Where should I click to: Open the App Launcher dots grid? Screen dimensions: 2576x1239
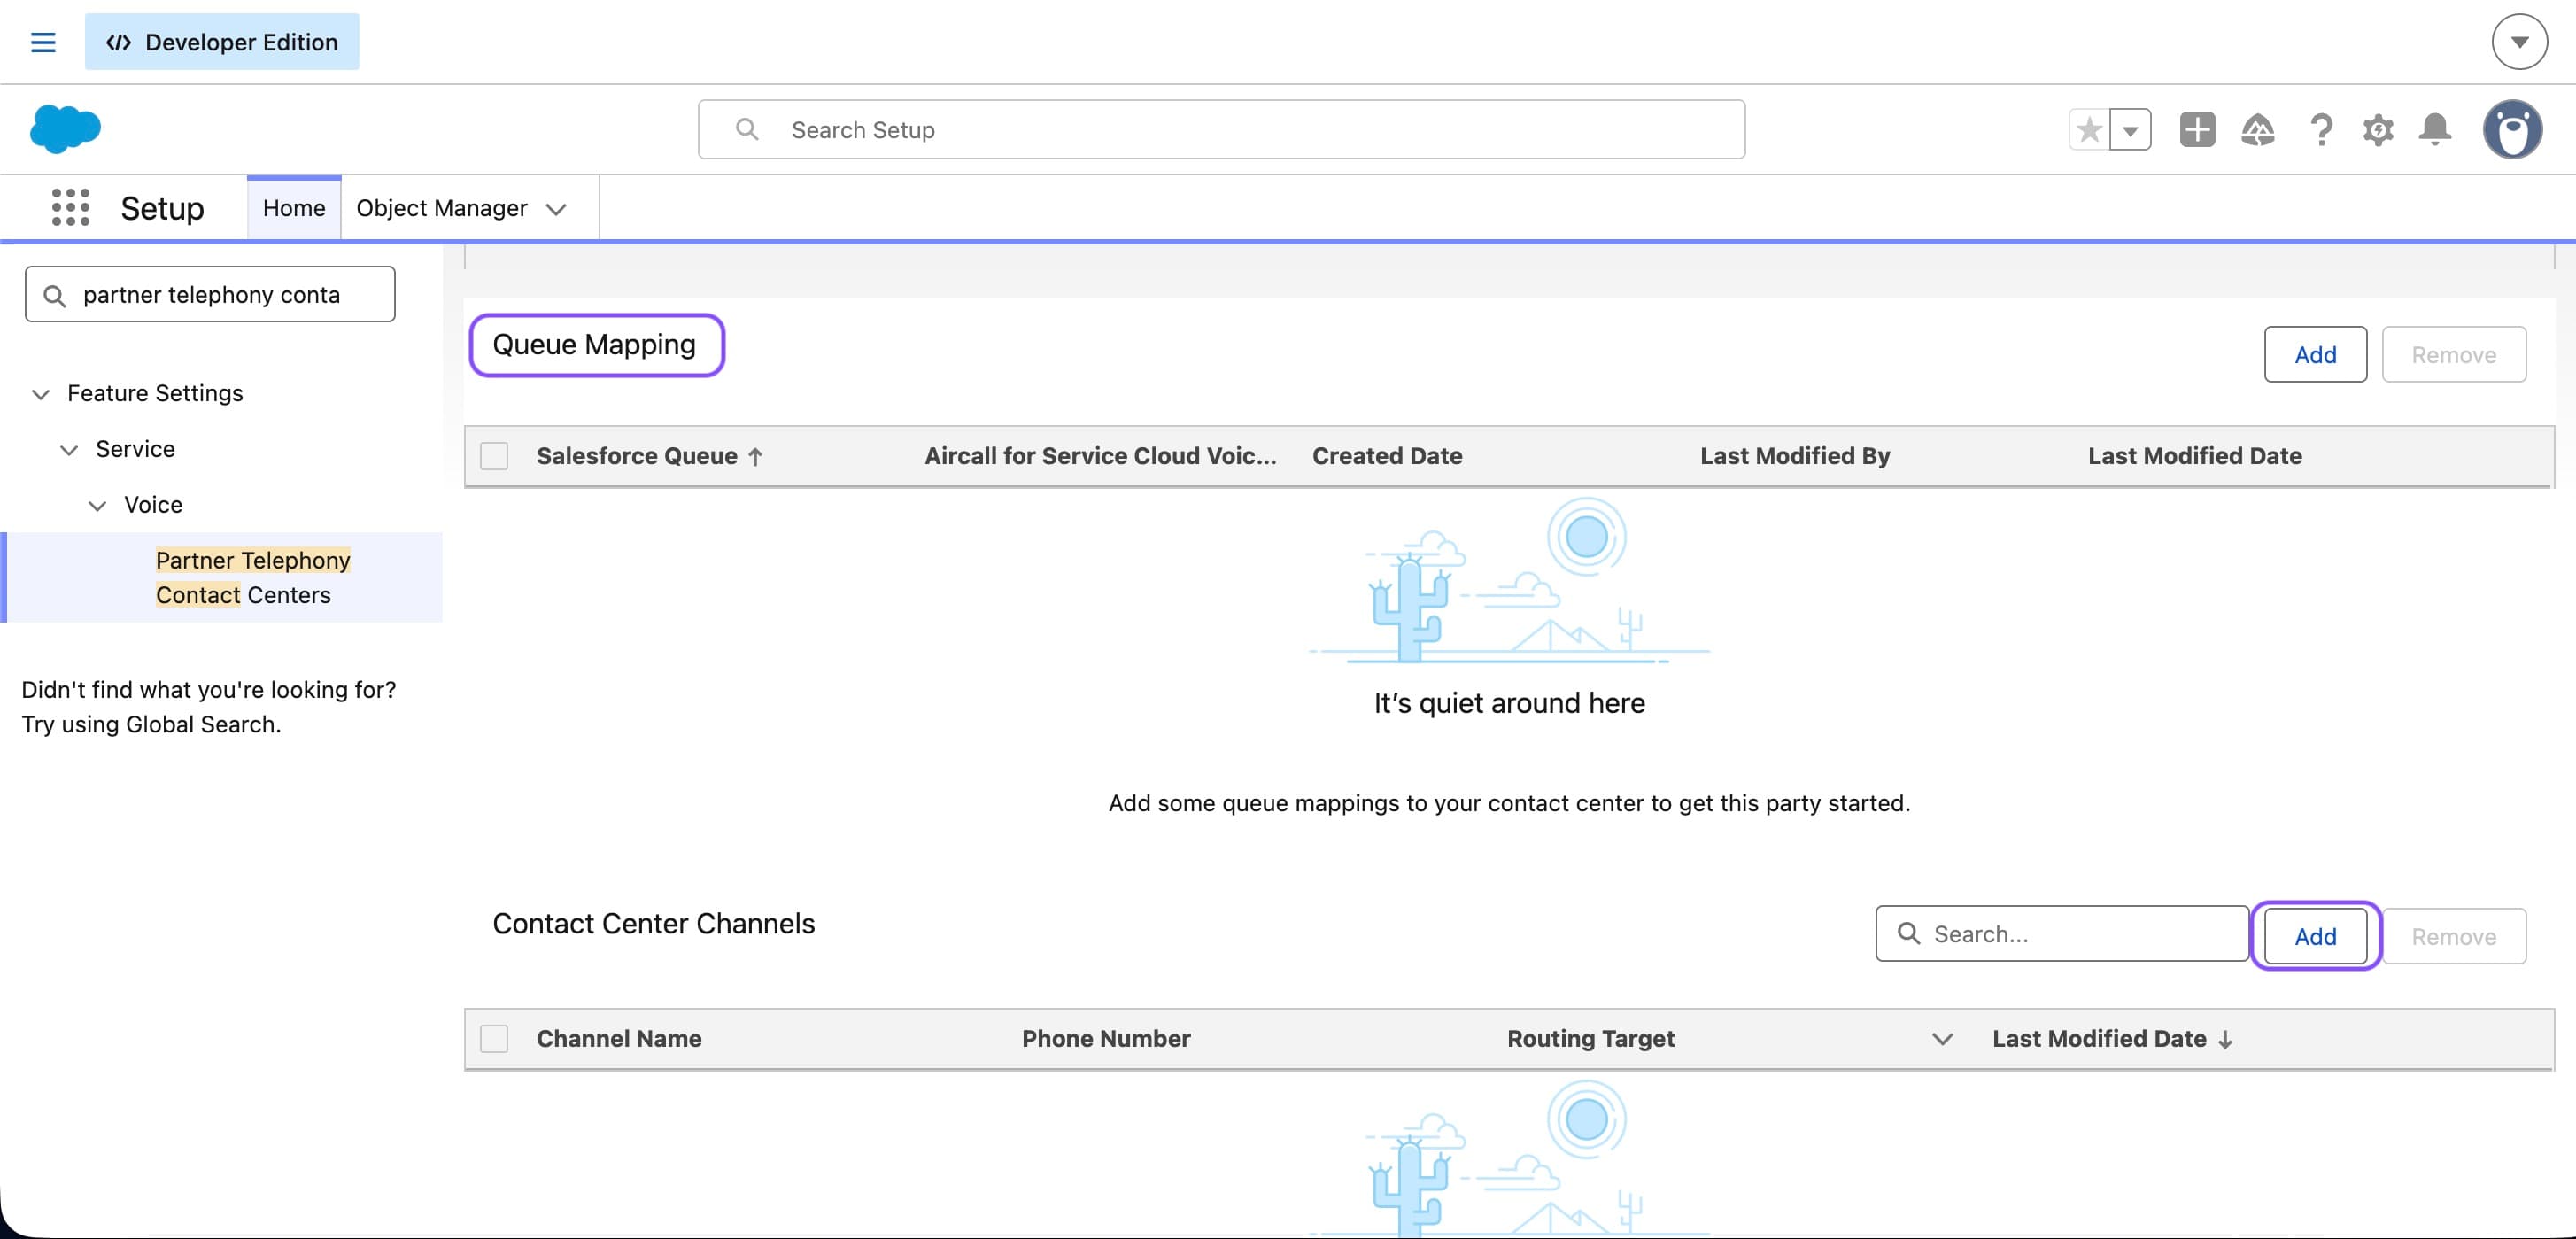(x=70, y=207)
